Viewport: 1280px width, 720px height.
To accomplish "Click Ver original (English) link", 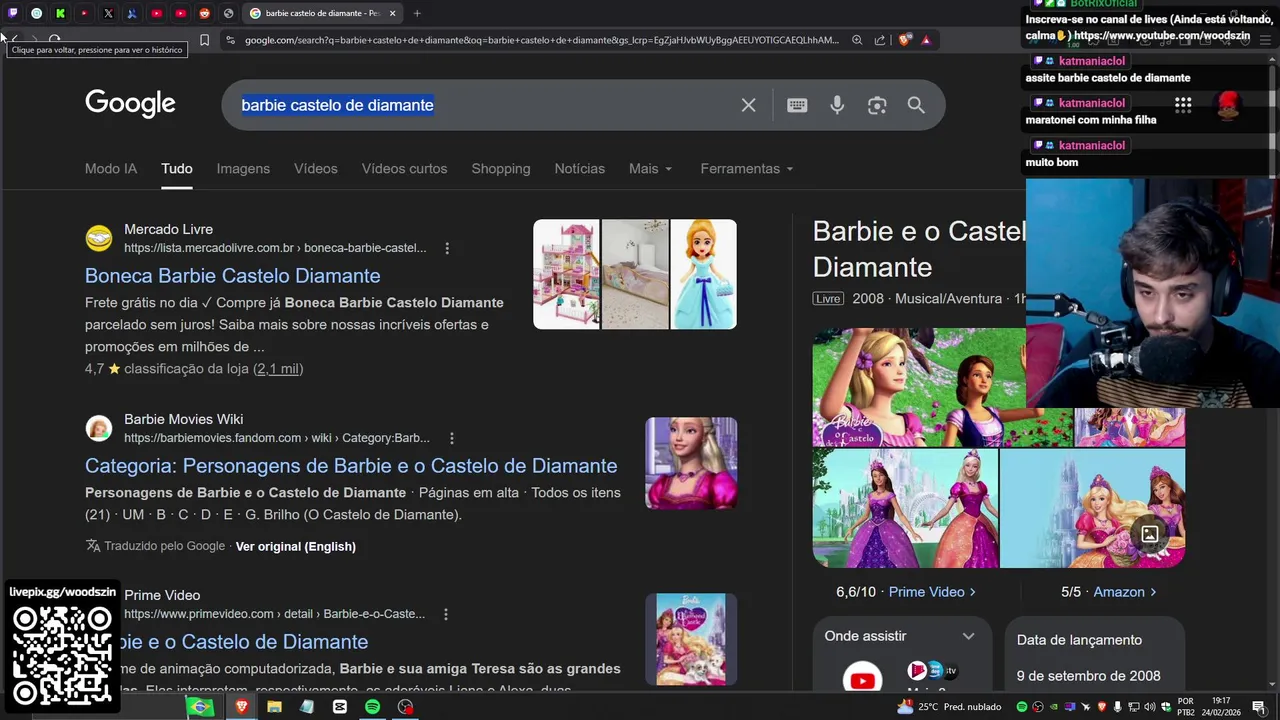I will [296, 546].
